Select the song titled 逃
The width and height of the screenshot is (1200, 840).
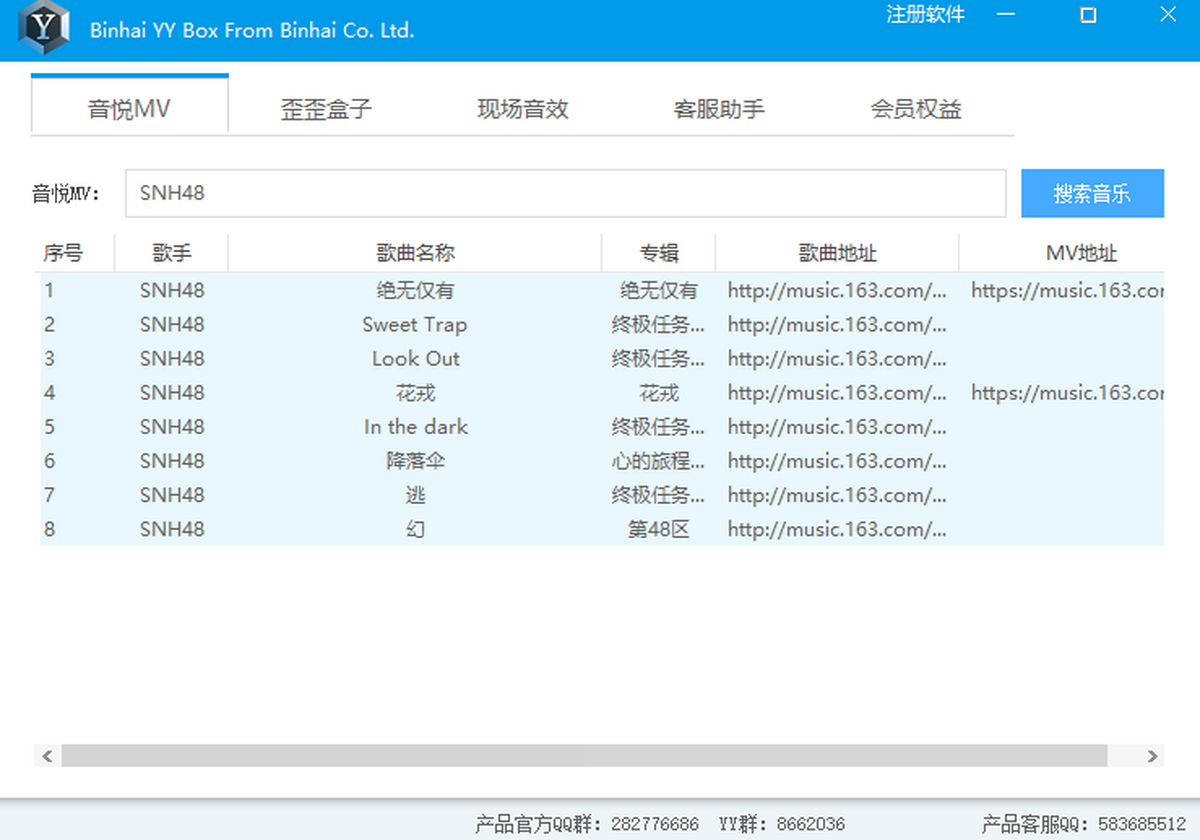pos(415,495)
